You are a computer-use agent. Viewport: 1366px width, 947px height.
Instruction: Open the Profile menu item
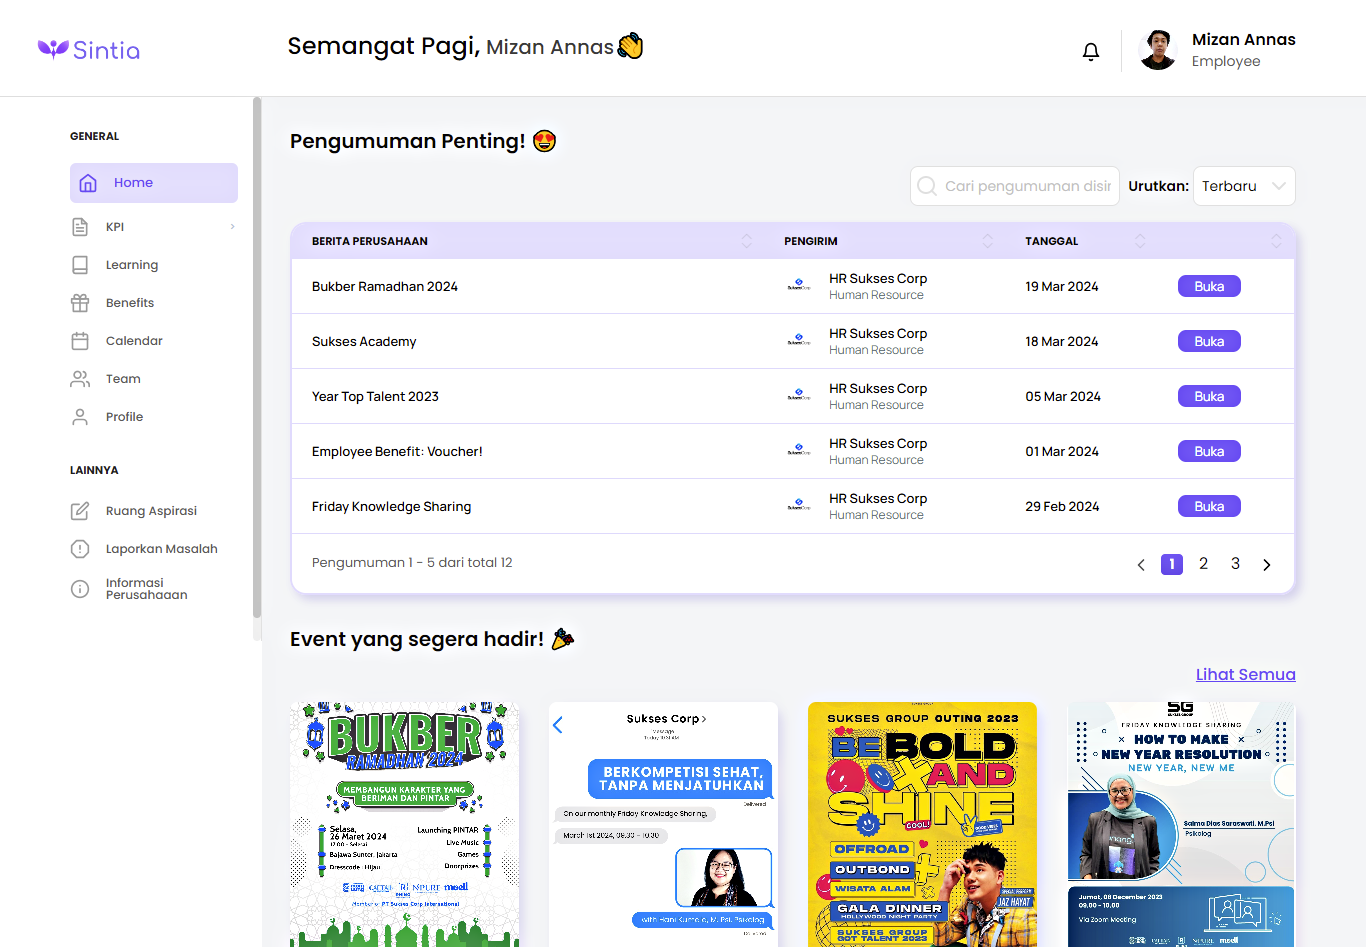click(x=124, y=417)
